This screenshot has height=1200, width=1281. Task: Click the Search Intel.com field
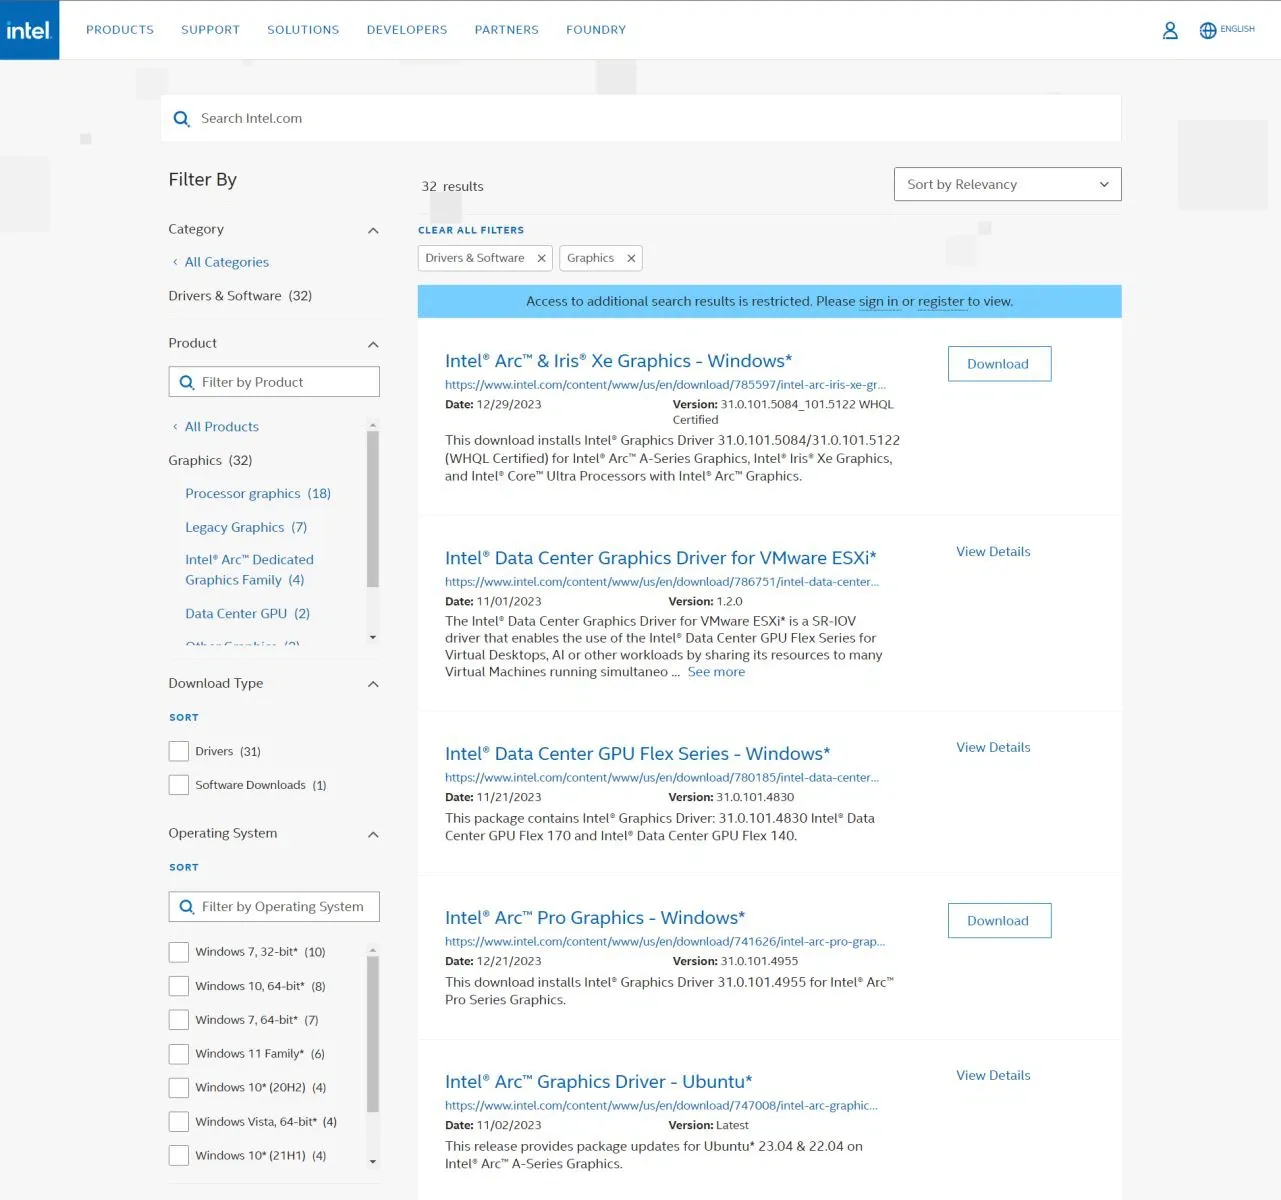point(641,118)
